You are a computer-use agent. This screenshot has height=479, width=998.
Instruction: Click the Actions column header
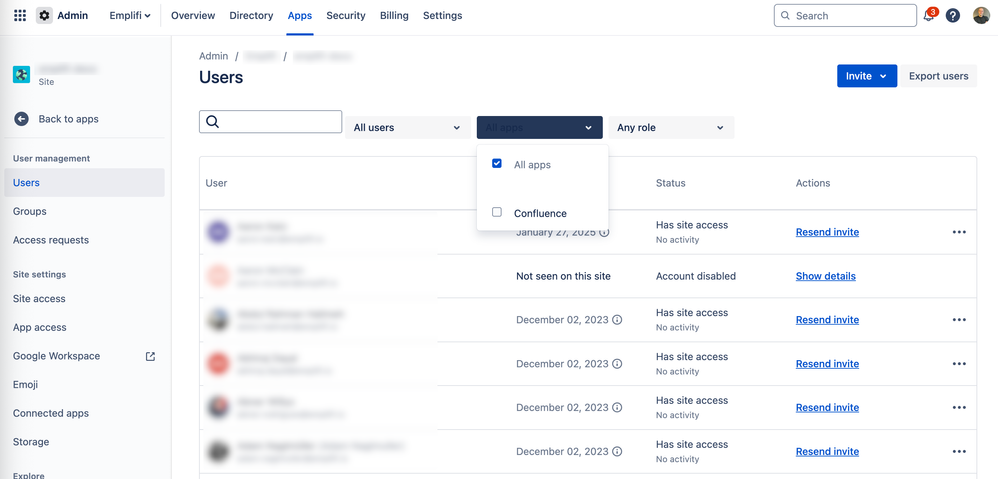coord(813,183)
